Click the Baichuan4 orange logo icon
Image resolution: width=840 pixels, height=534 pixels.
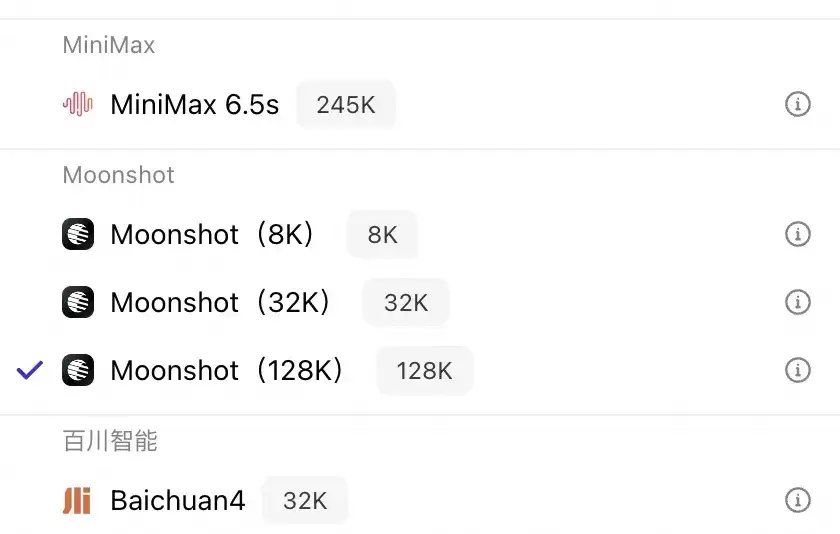coord(77,500)
